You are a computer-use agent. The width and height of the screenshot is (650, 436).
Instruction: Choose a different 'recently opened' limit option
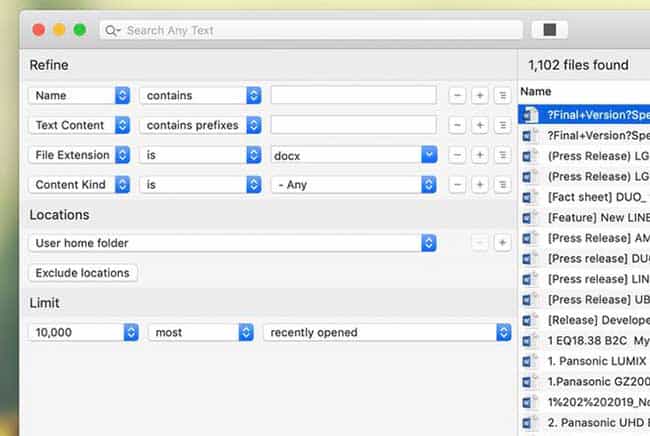tap(387, 332)
